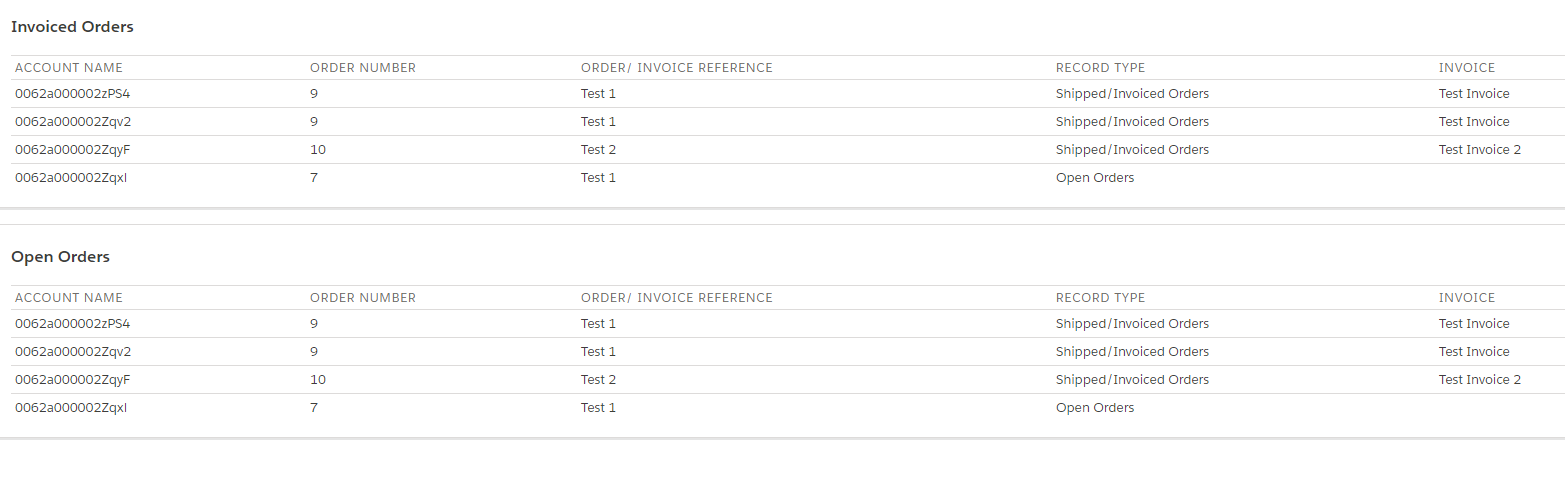Click Test Invoice 2 in Invoiced Orders table
Viewport: 1565px width, 482px height.
pos(1479,150)
